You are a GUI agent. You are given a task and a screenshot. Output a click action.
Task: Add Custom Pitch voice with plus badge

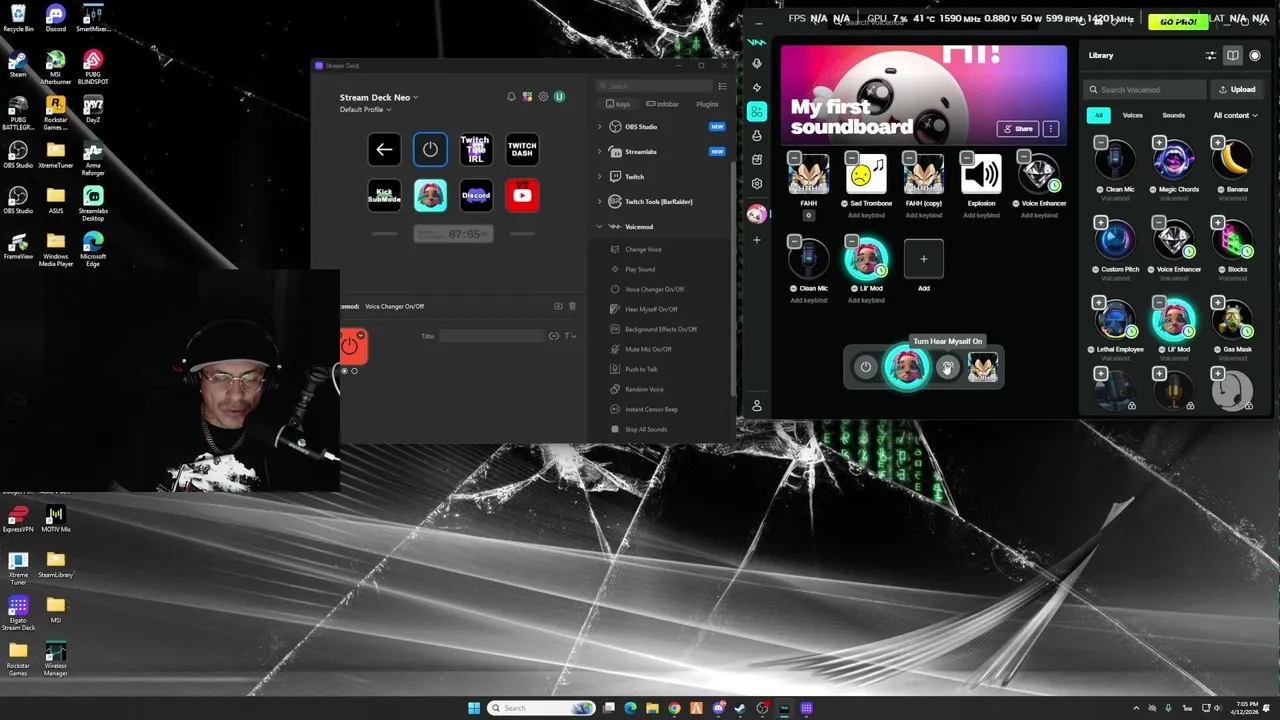[1101, 223]
